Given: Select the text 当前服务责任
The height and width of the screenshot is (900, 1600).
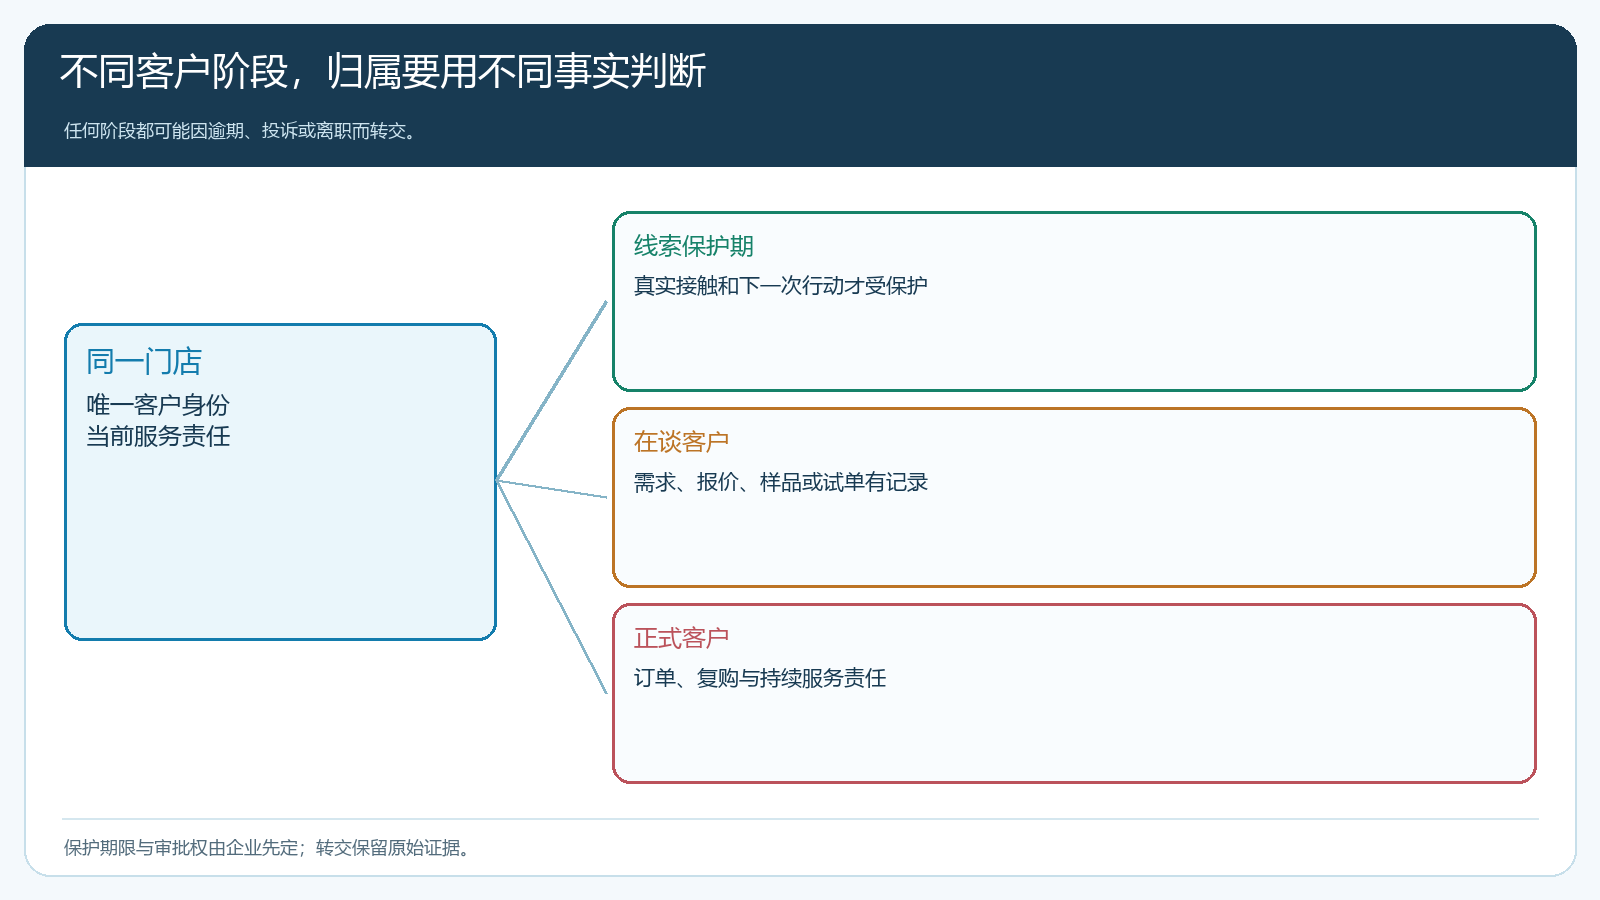Looking at the screenshot, I should point(158,436).
